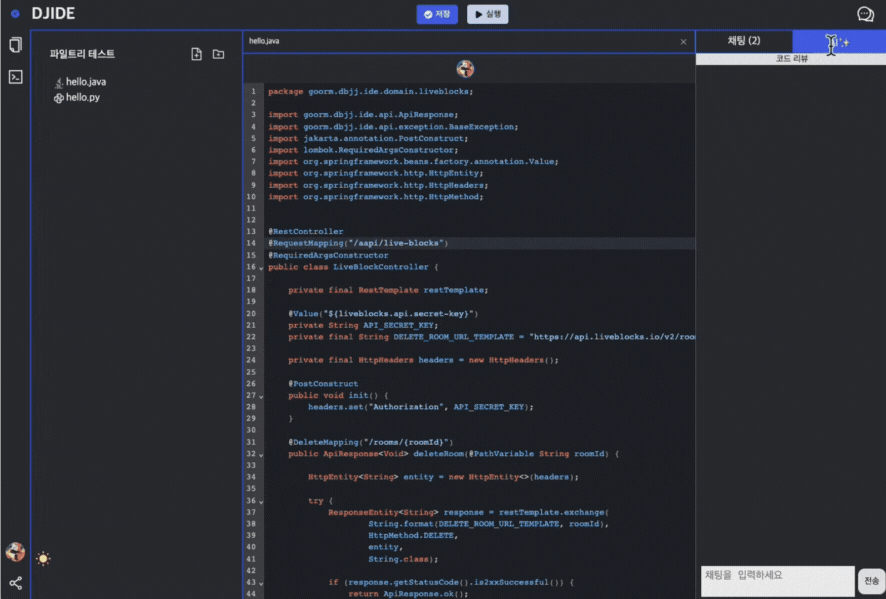The height and width of the screenshot is (599, 886).
Task: Send chat with 전송 button
Action: 871,581
